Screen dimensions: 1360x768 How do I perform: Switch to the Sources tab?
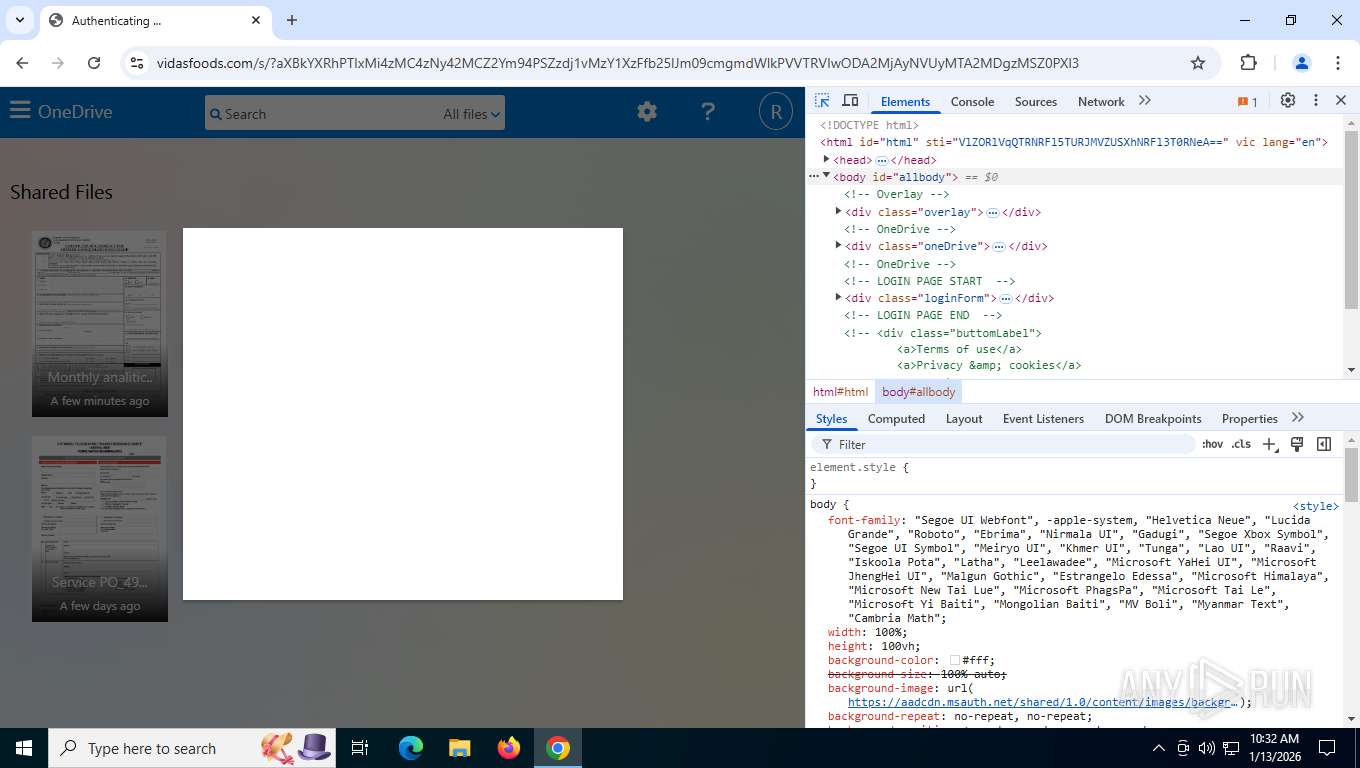[x=1036, y=102]
